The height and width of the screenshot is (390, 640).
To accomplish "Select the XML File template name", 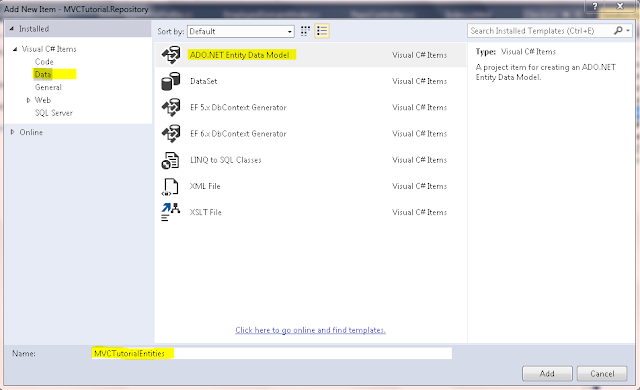I will (205, 186).
